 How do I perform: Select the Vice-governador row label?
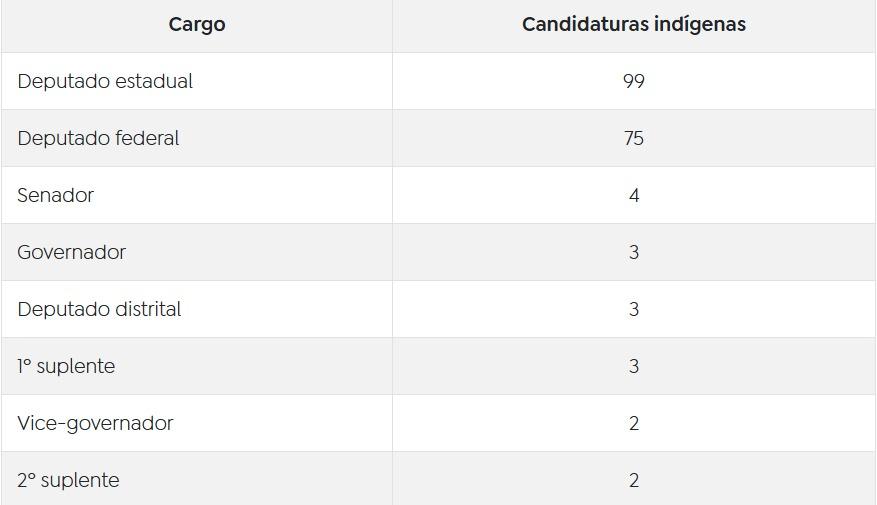(x=95, y=423)
